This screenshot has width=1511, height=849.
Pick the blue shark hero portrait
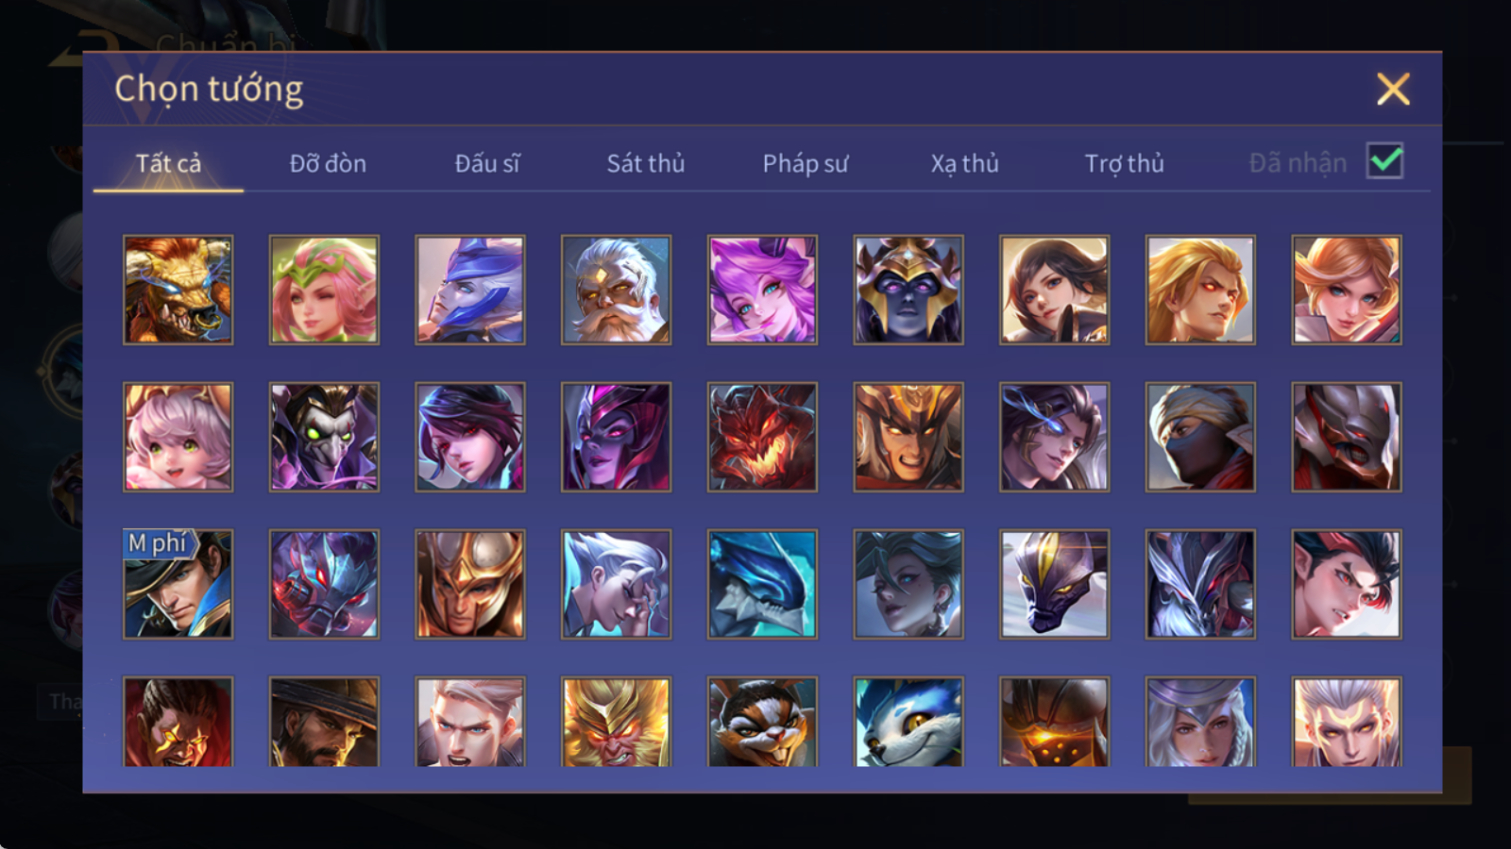click(x=762, y=584)
